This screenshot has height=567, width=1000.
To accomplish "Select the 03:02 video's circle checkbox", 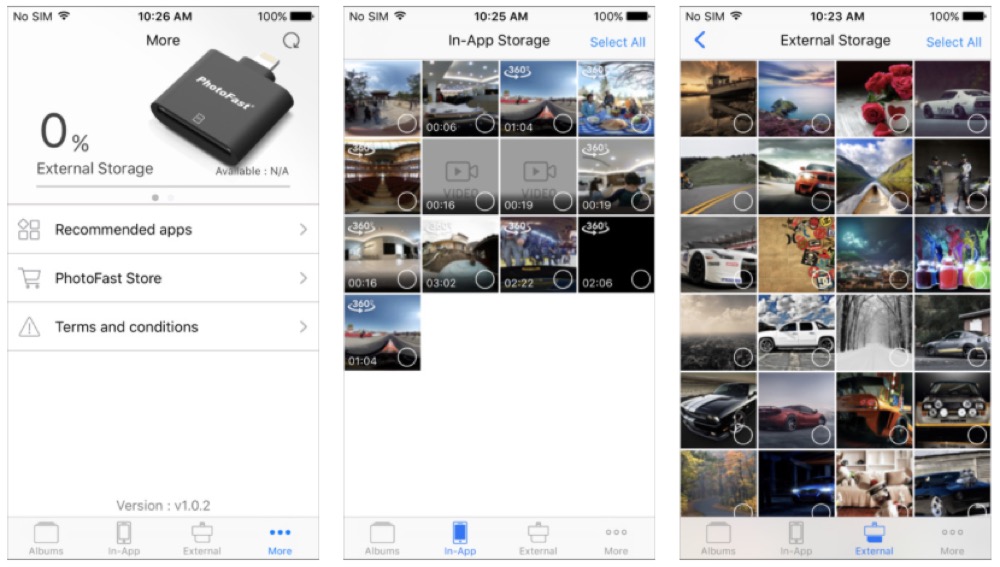I will click(x=485, y=279).
